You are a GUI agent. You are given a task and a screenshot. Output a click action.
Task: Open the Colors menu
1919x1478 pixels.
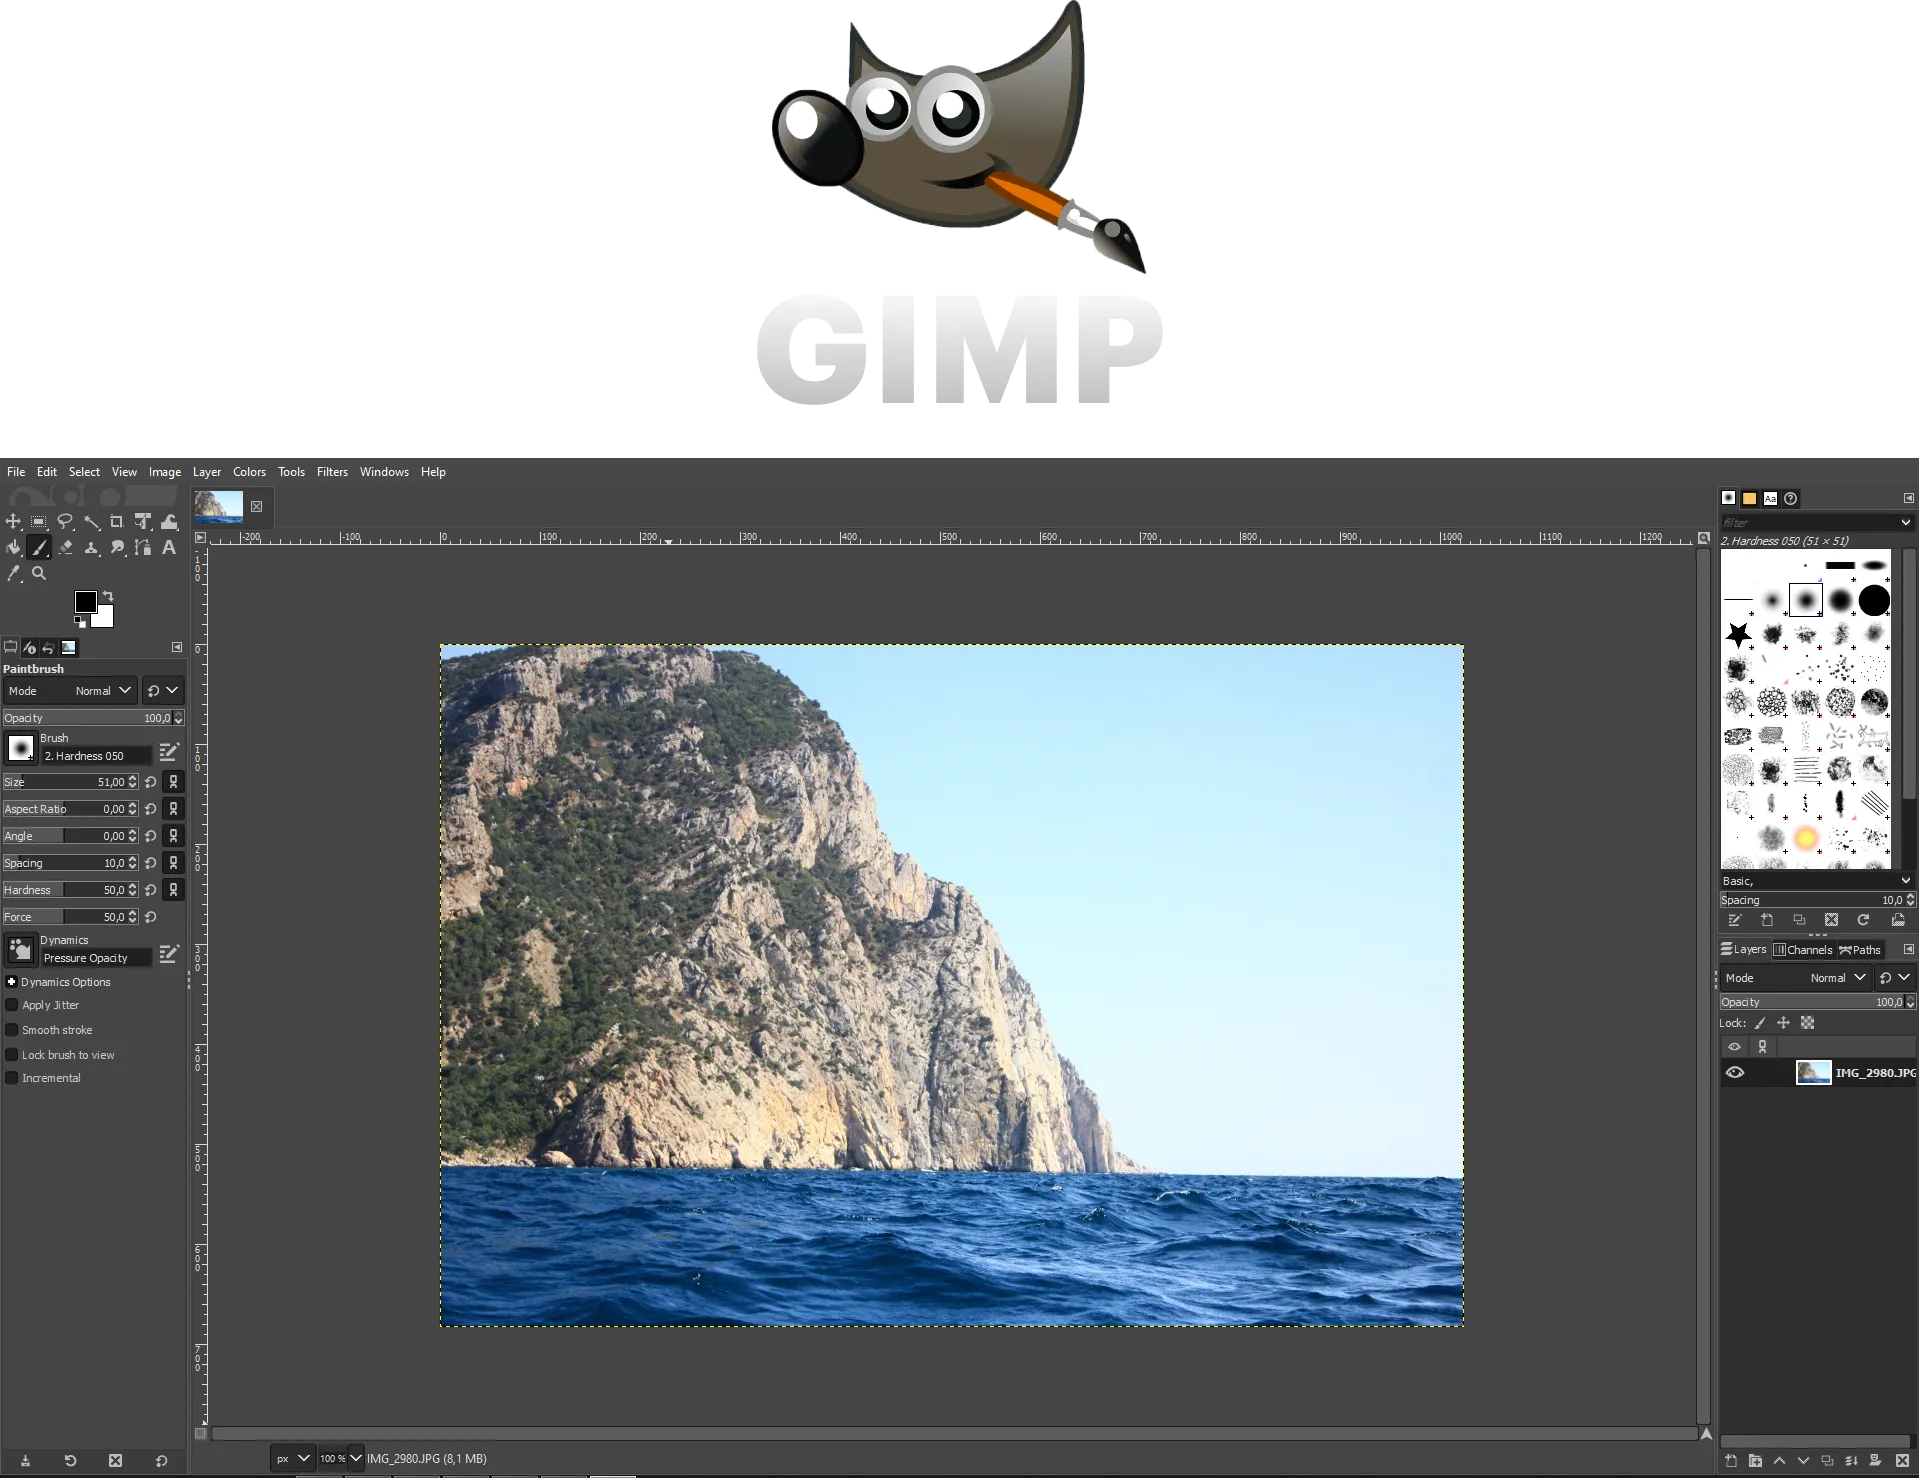(x=249, y=472)
